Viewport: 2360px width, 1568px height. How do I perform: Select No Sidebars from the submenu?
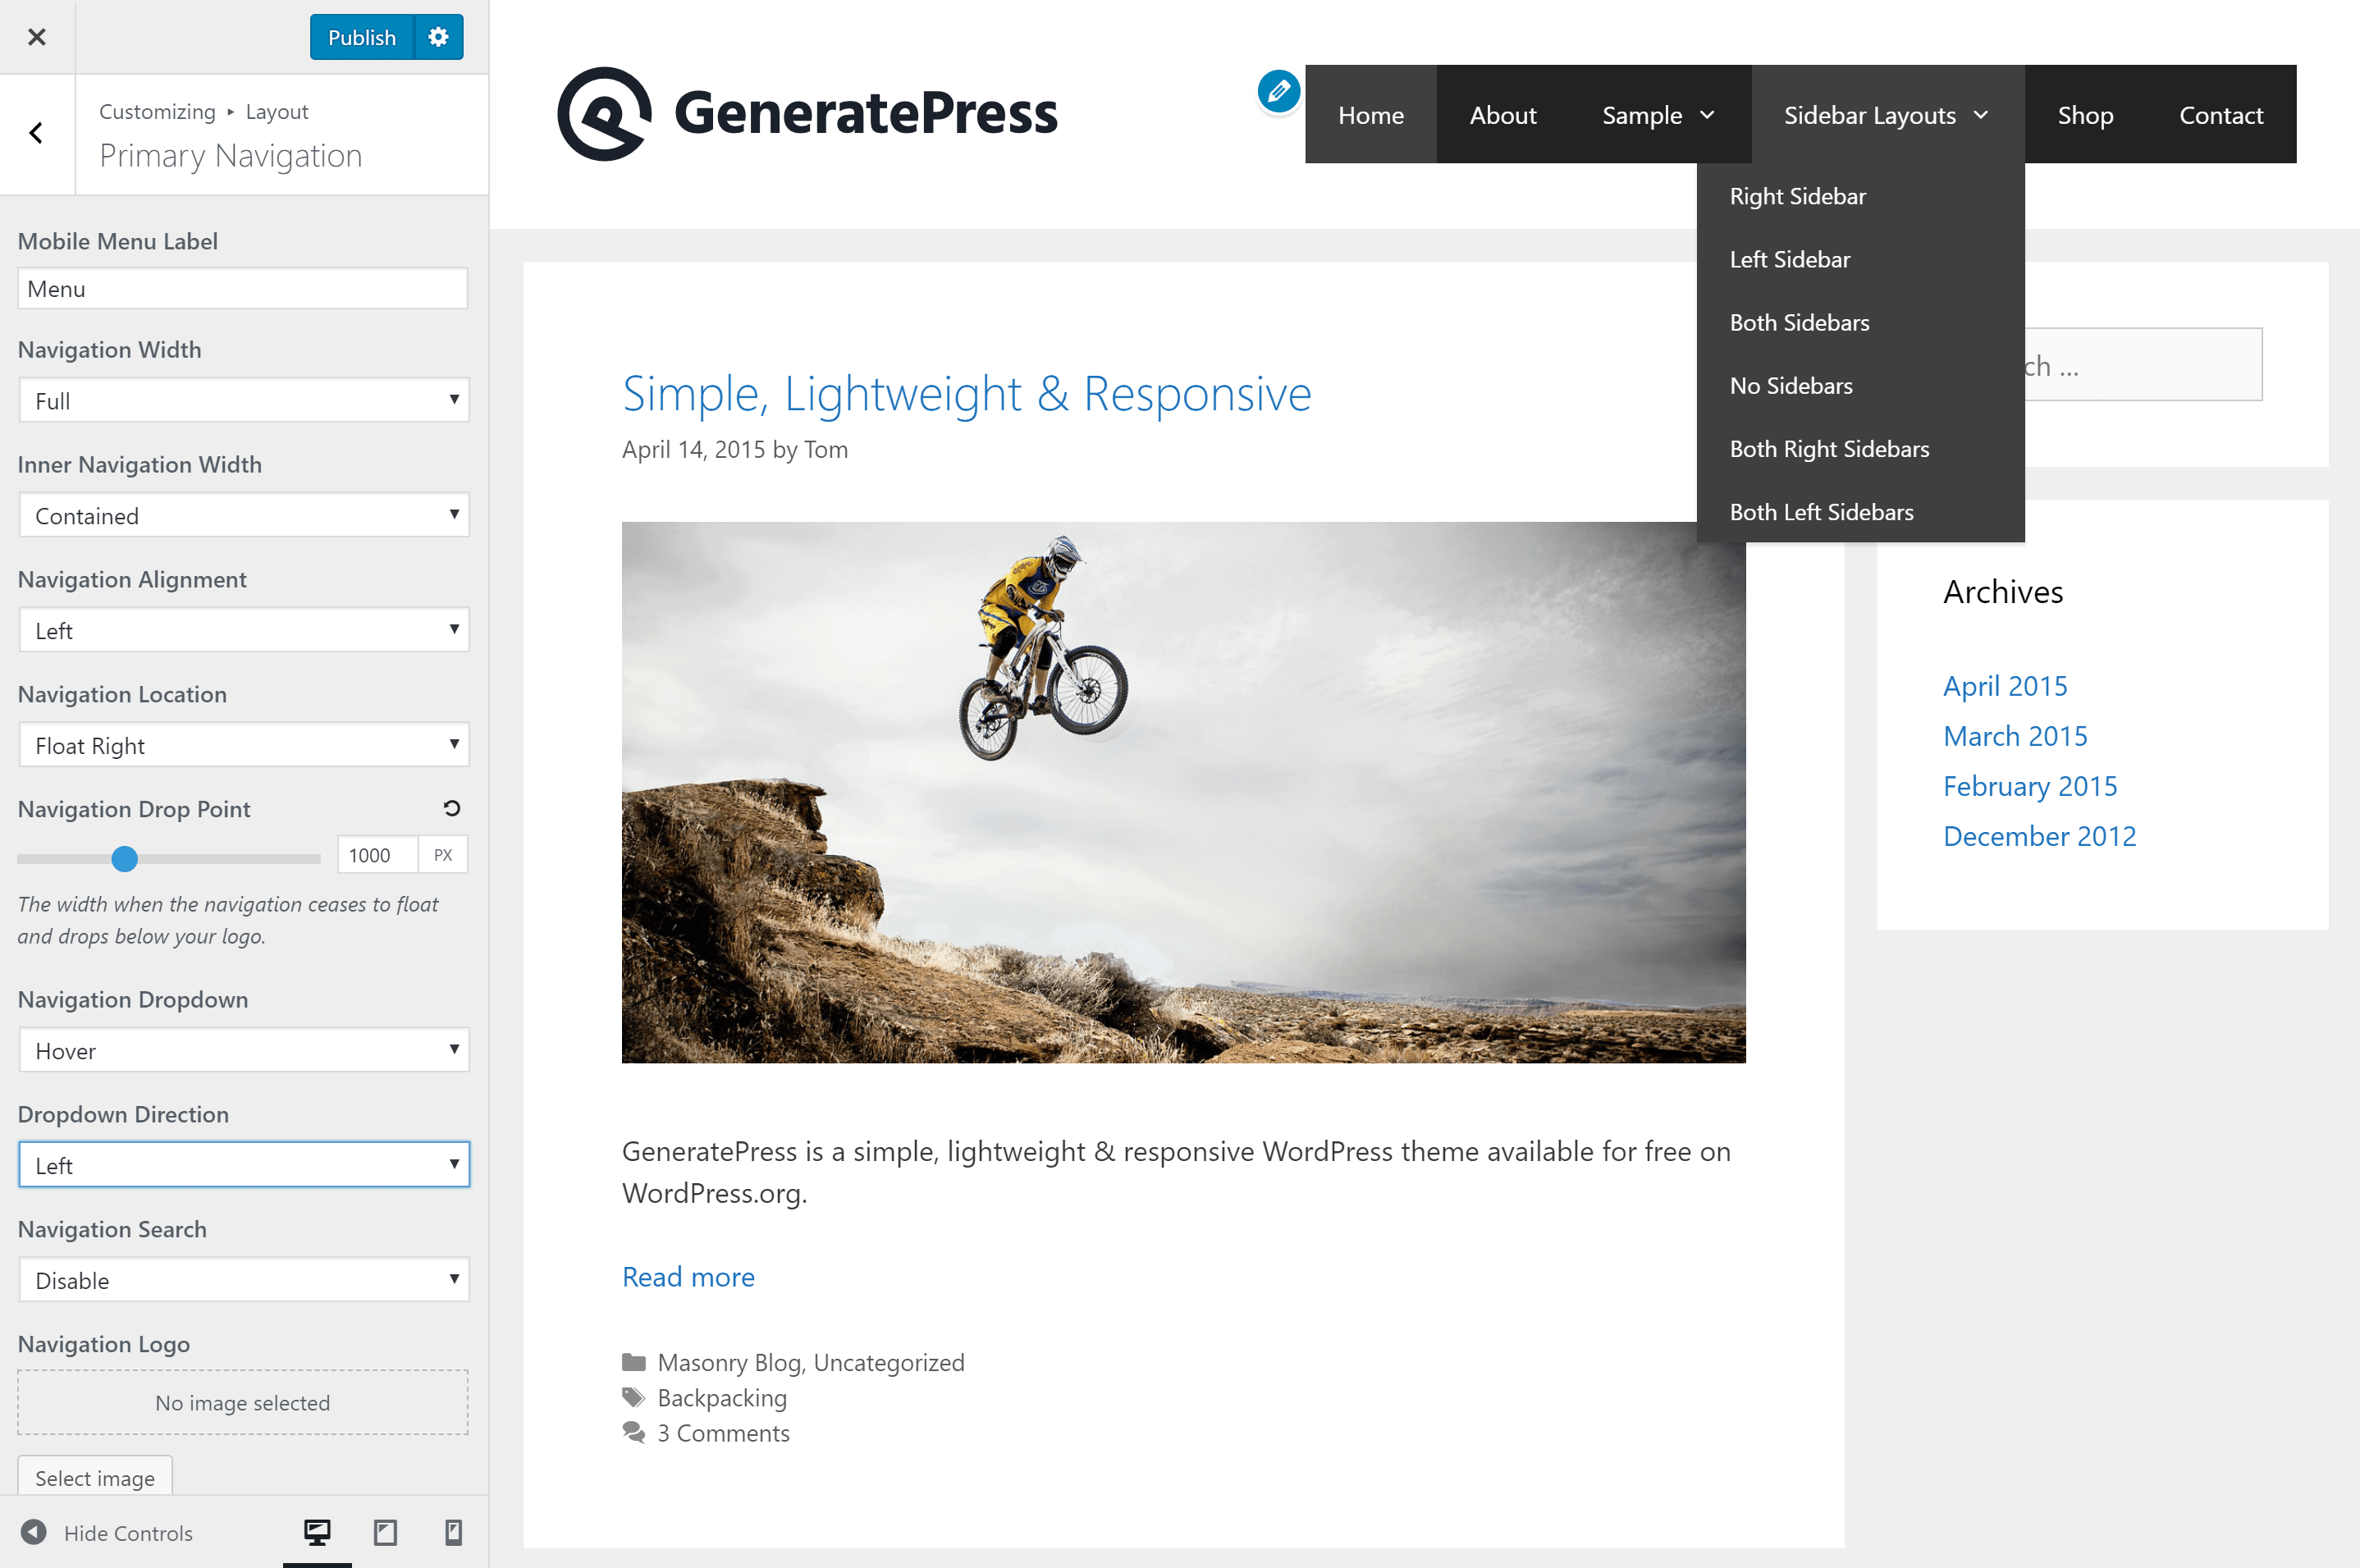click(x=1861, y=385)
